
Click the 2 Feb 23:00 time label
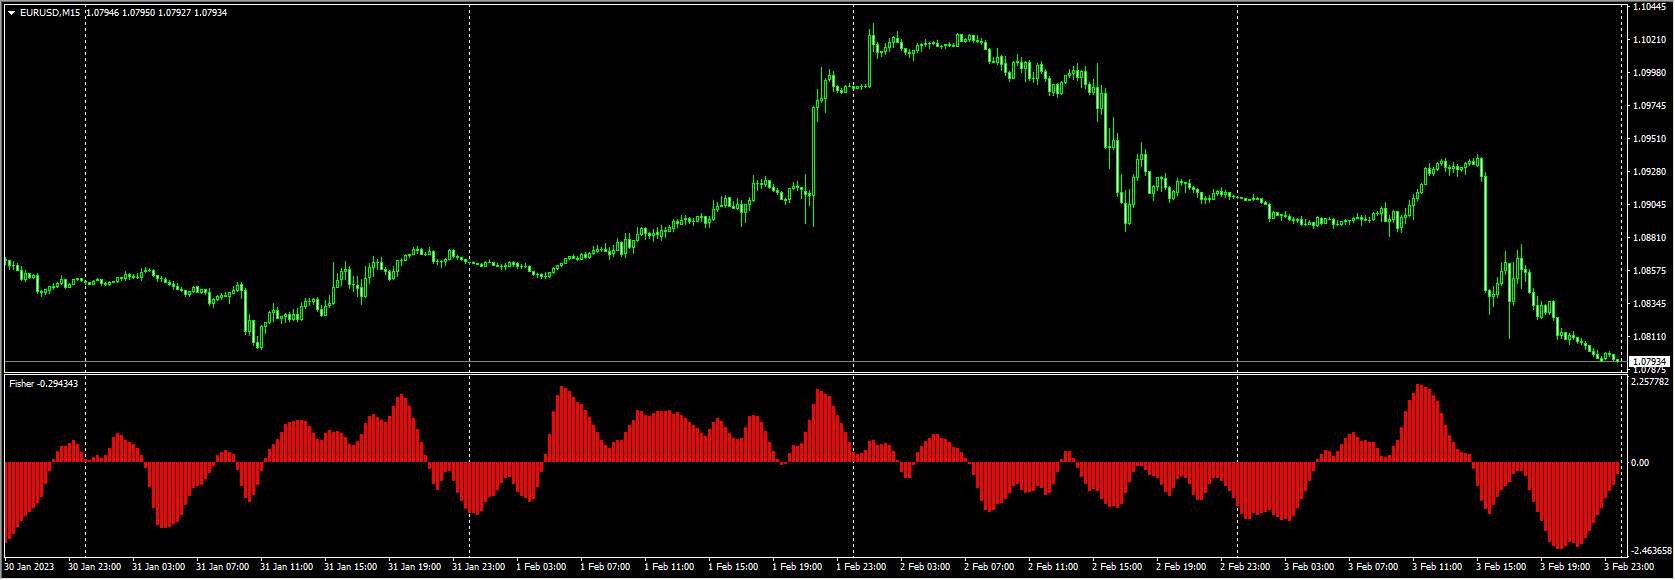coord(1245,567)
